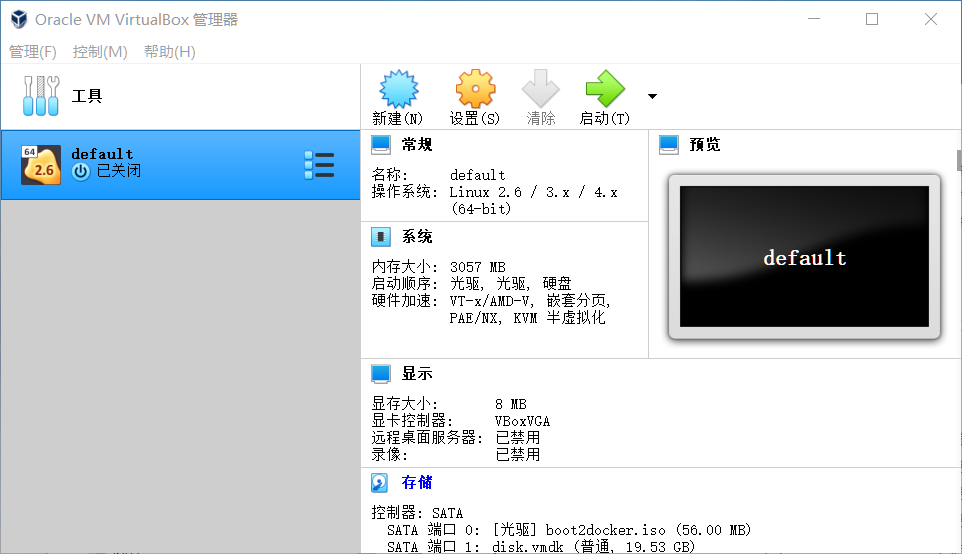Click the '控制器: SATA' line
Screen dimensions: 962x554
tap(417, 513)
